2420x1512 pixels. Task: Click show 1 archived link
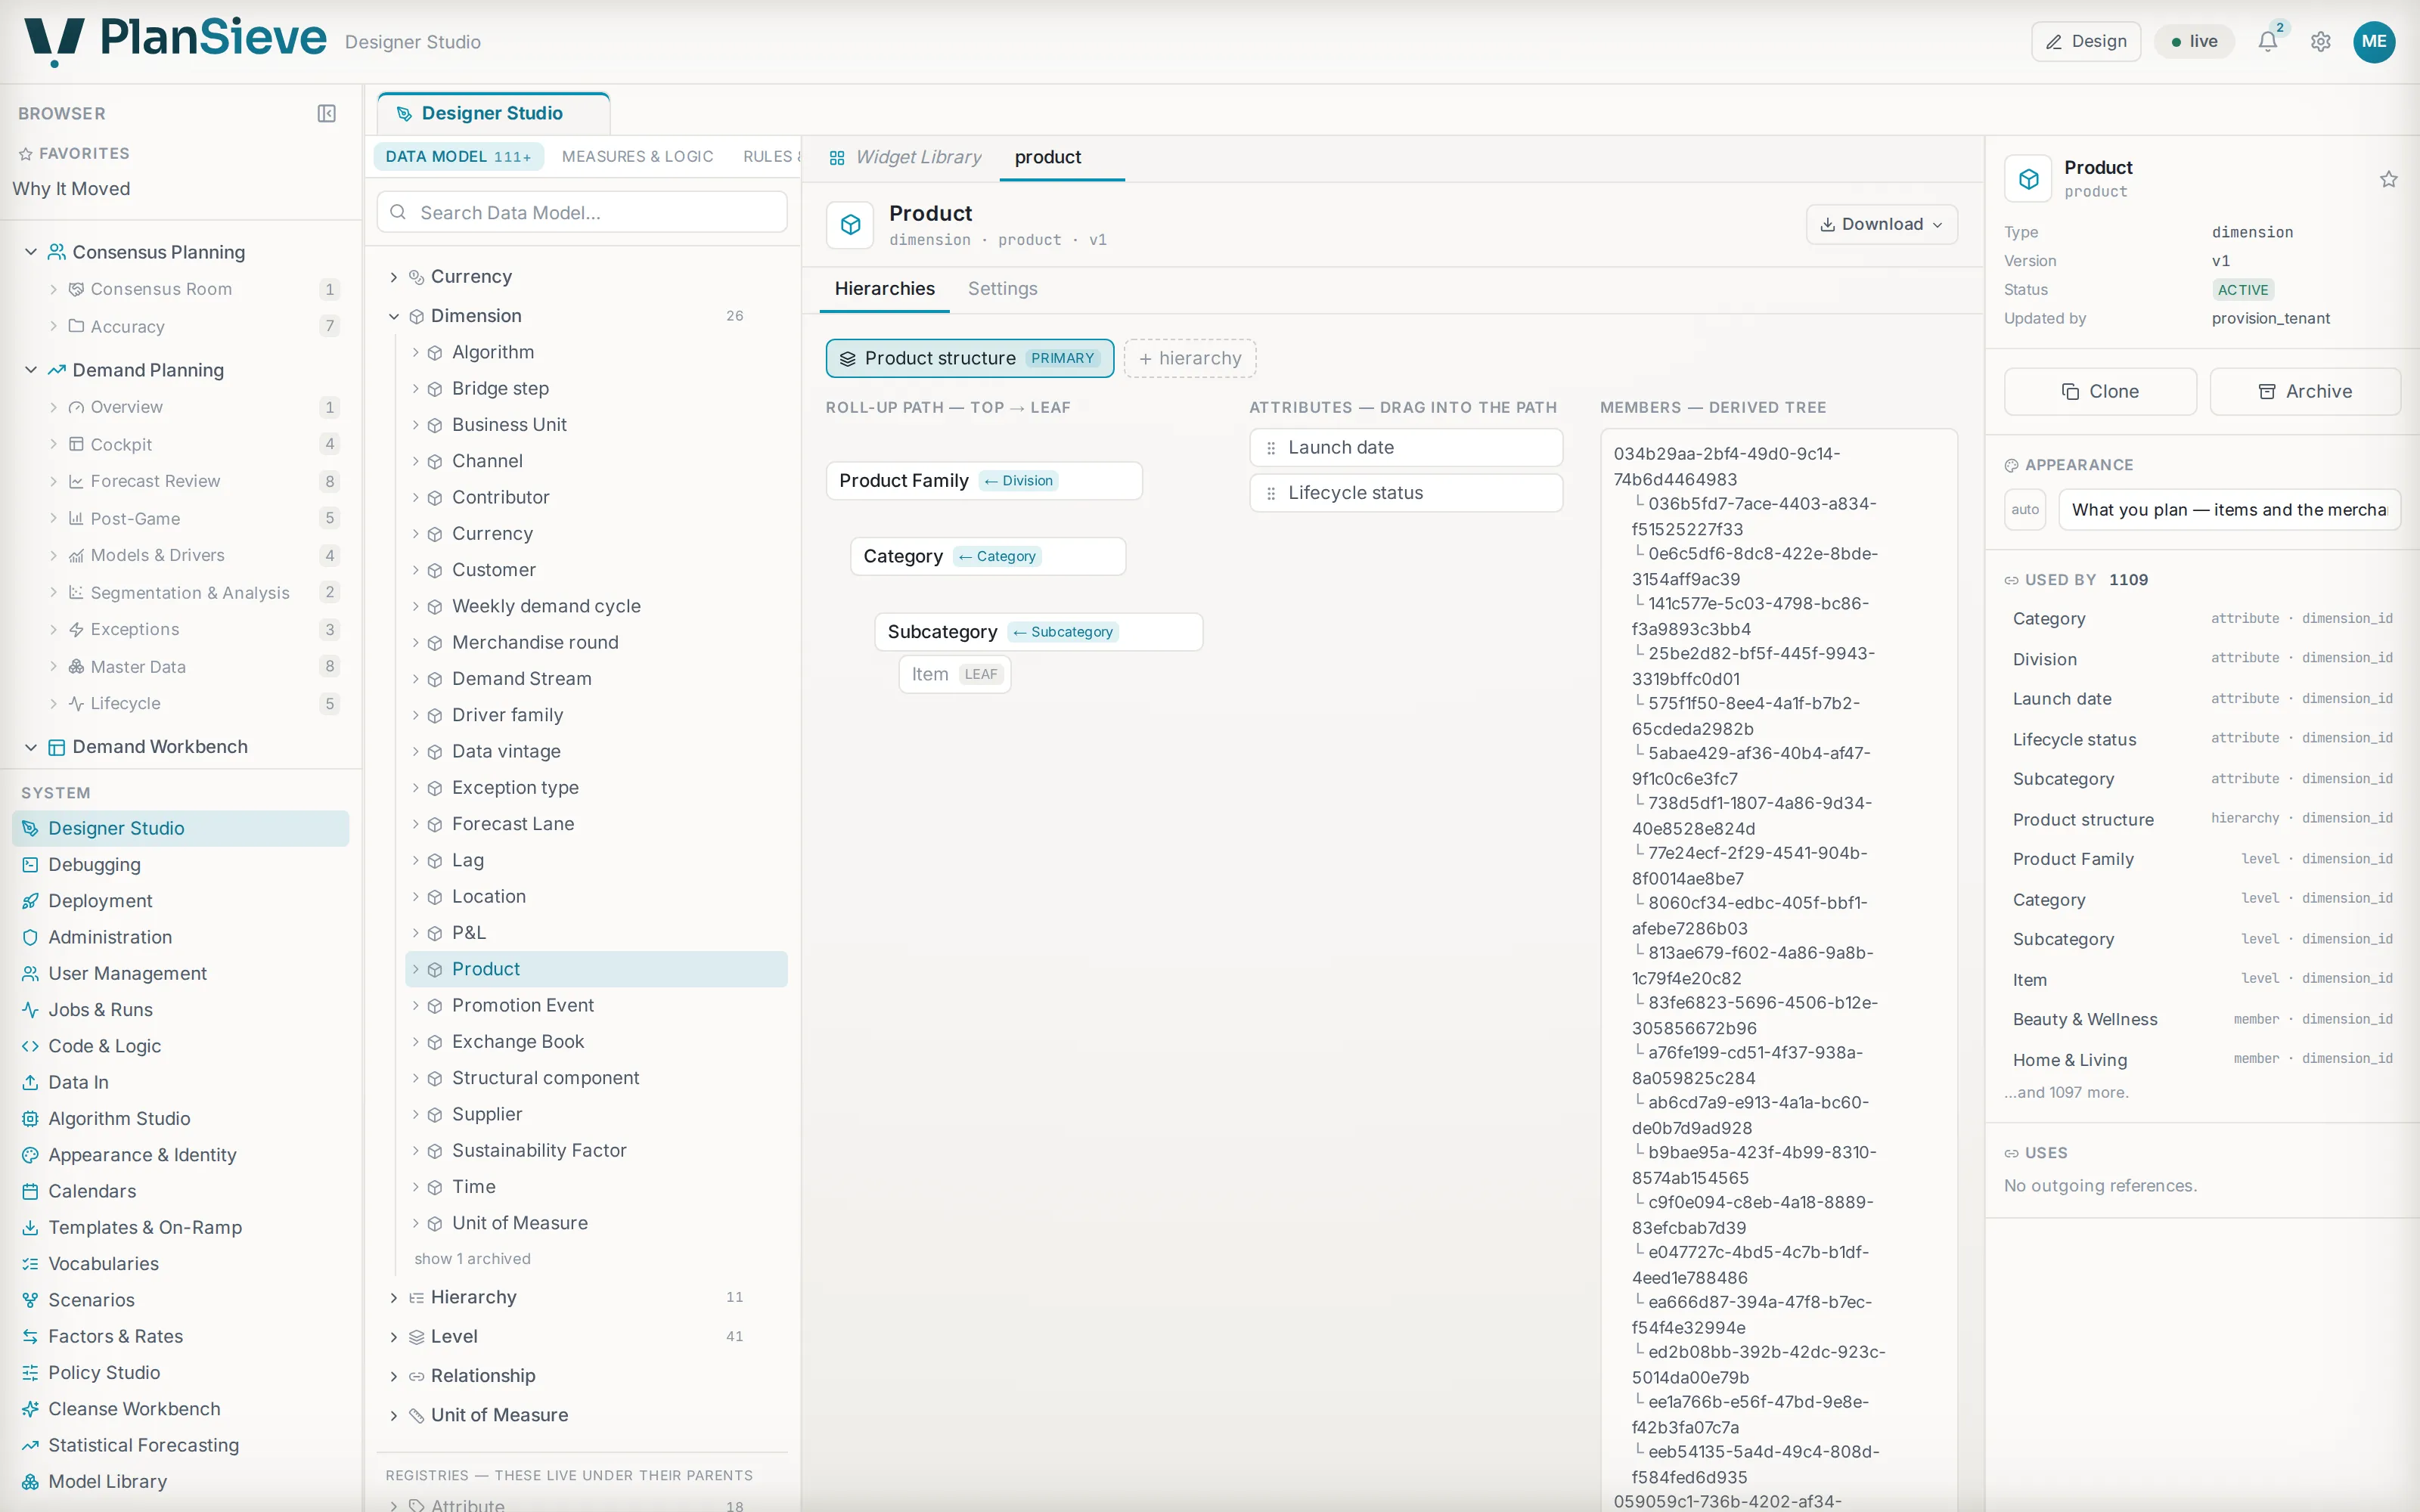pyautogui.click(x=472, y=1258)
